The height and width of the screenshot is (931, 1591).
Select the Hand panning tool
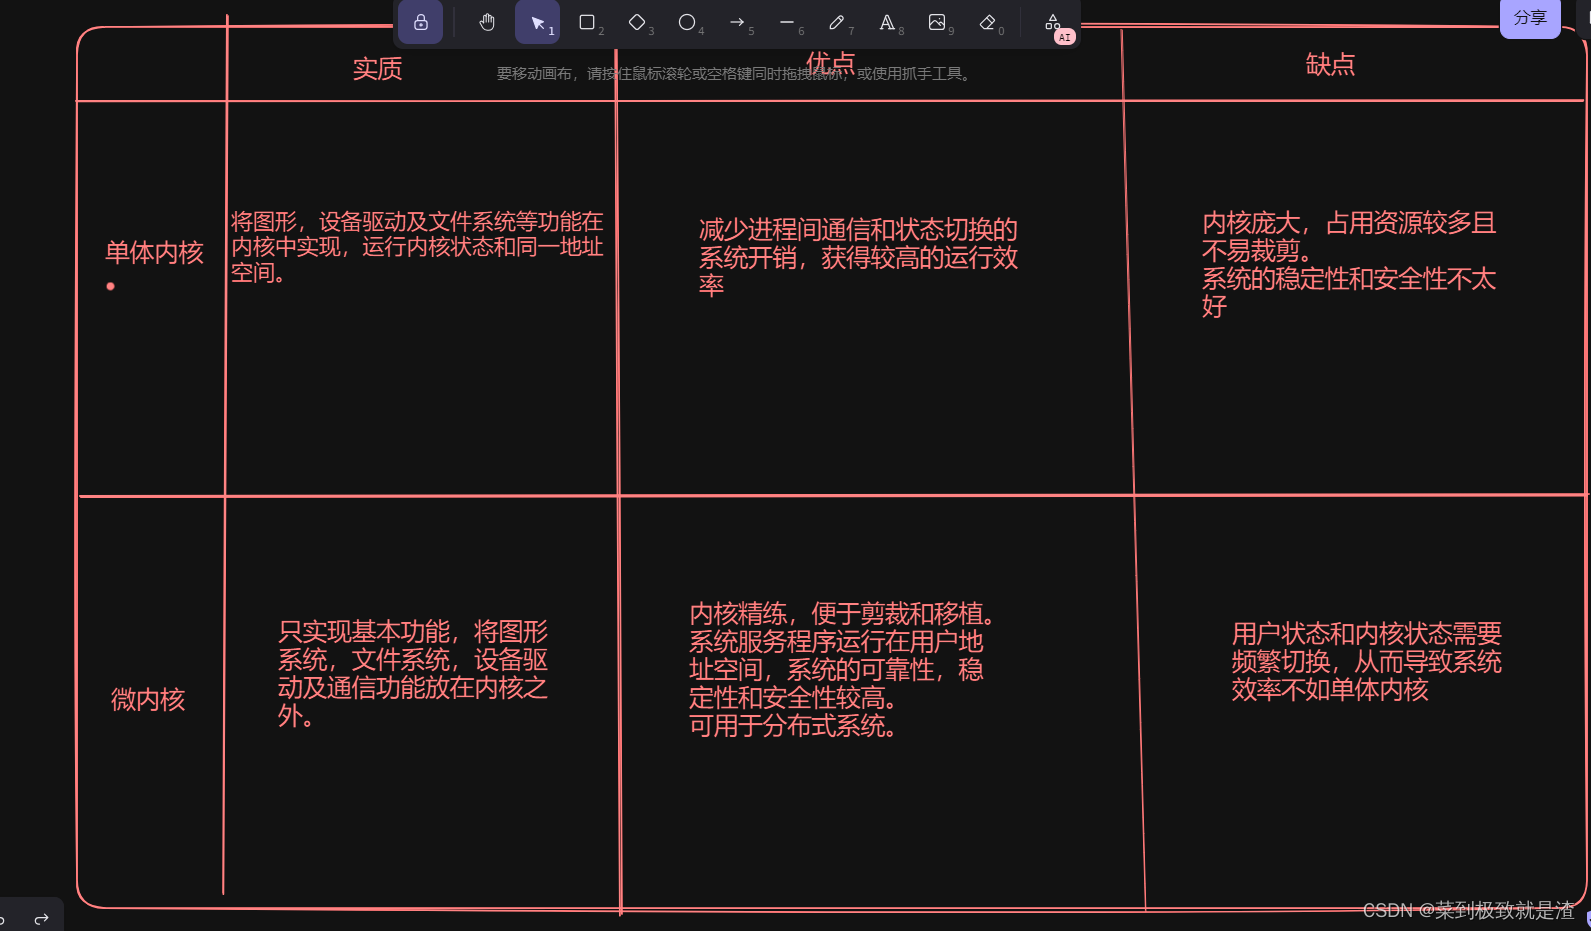point(487,22)
